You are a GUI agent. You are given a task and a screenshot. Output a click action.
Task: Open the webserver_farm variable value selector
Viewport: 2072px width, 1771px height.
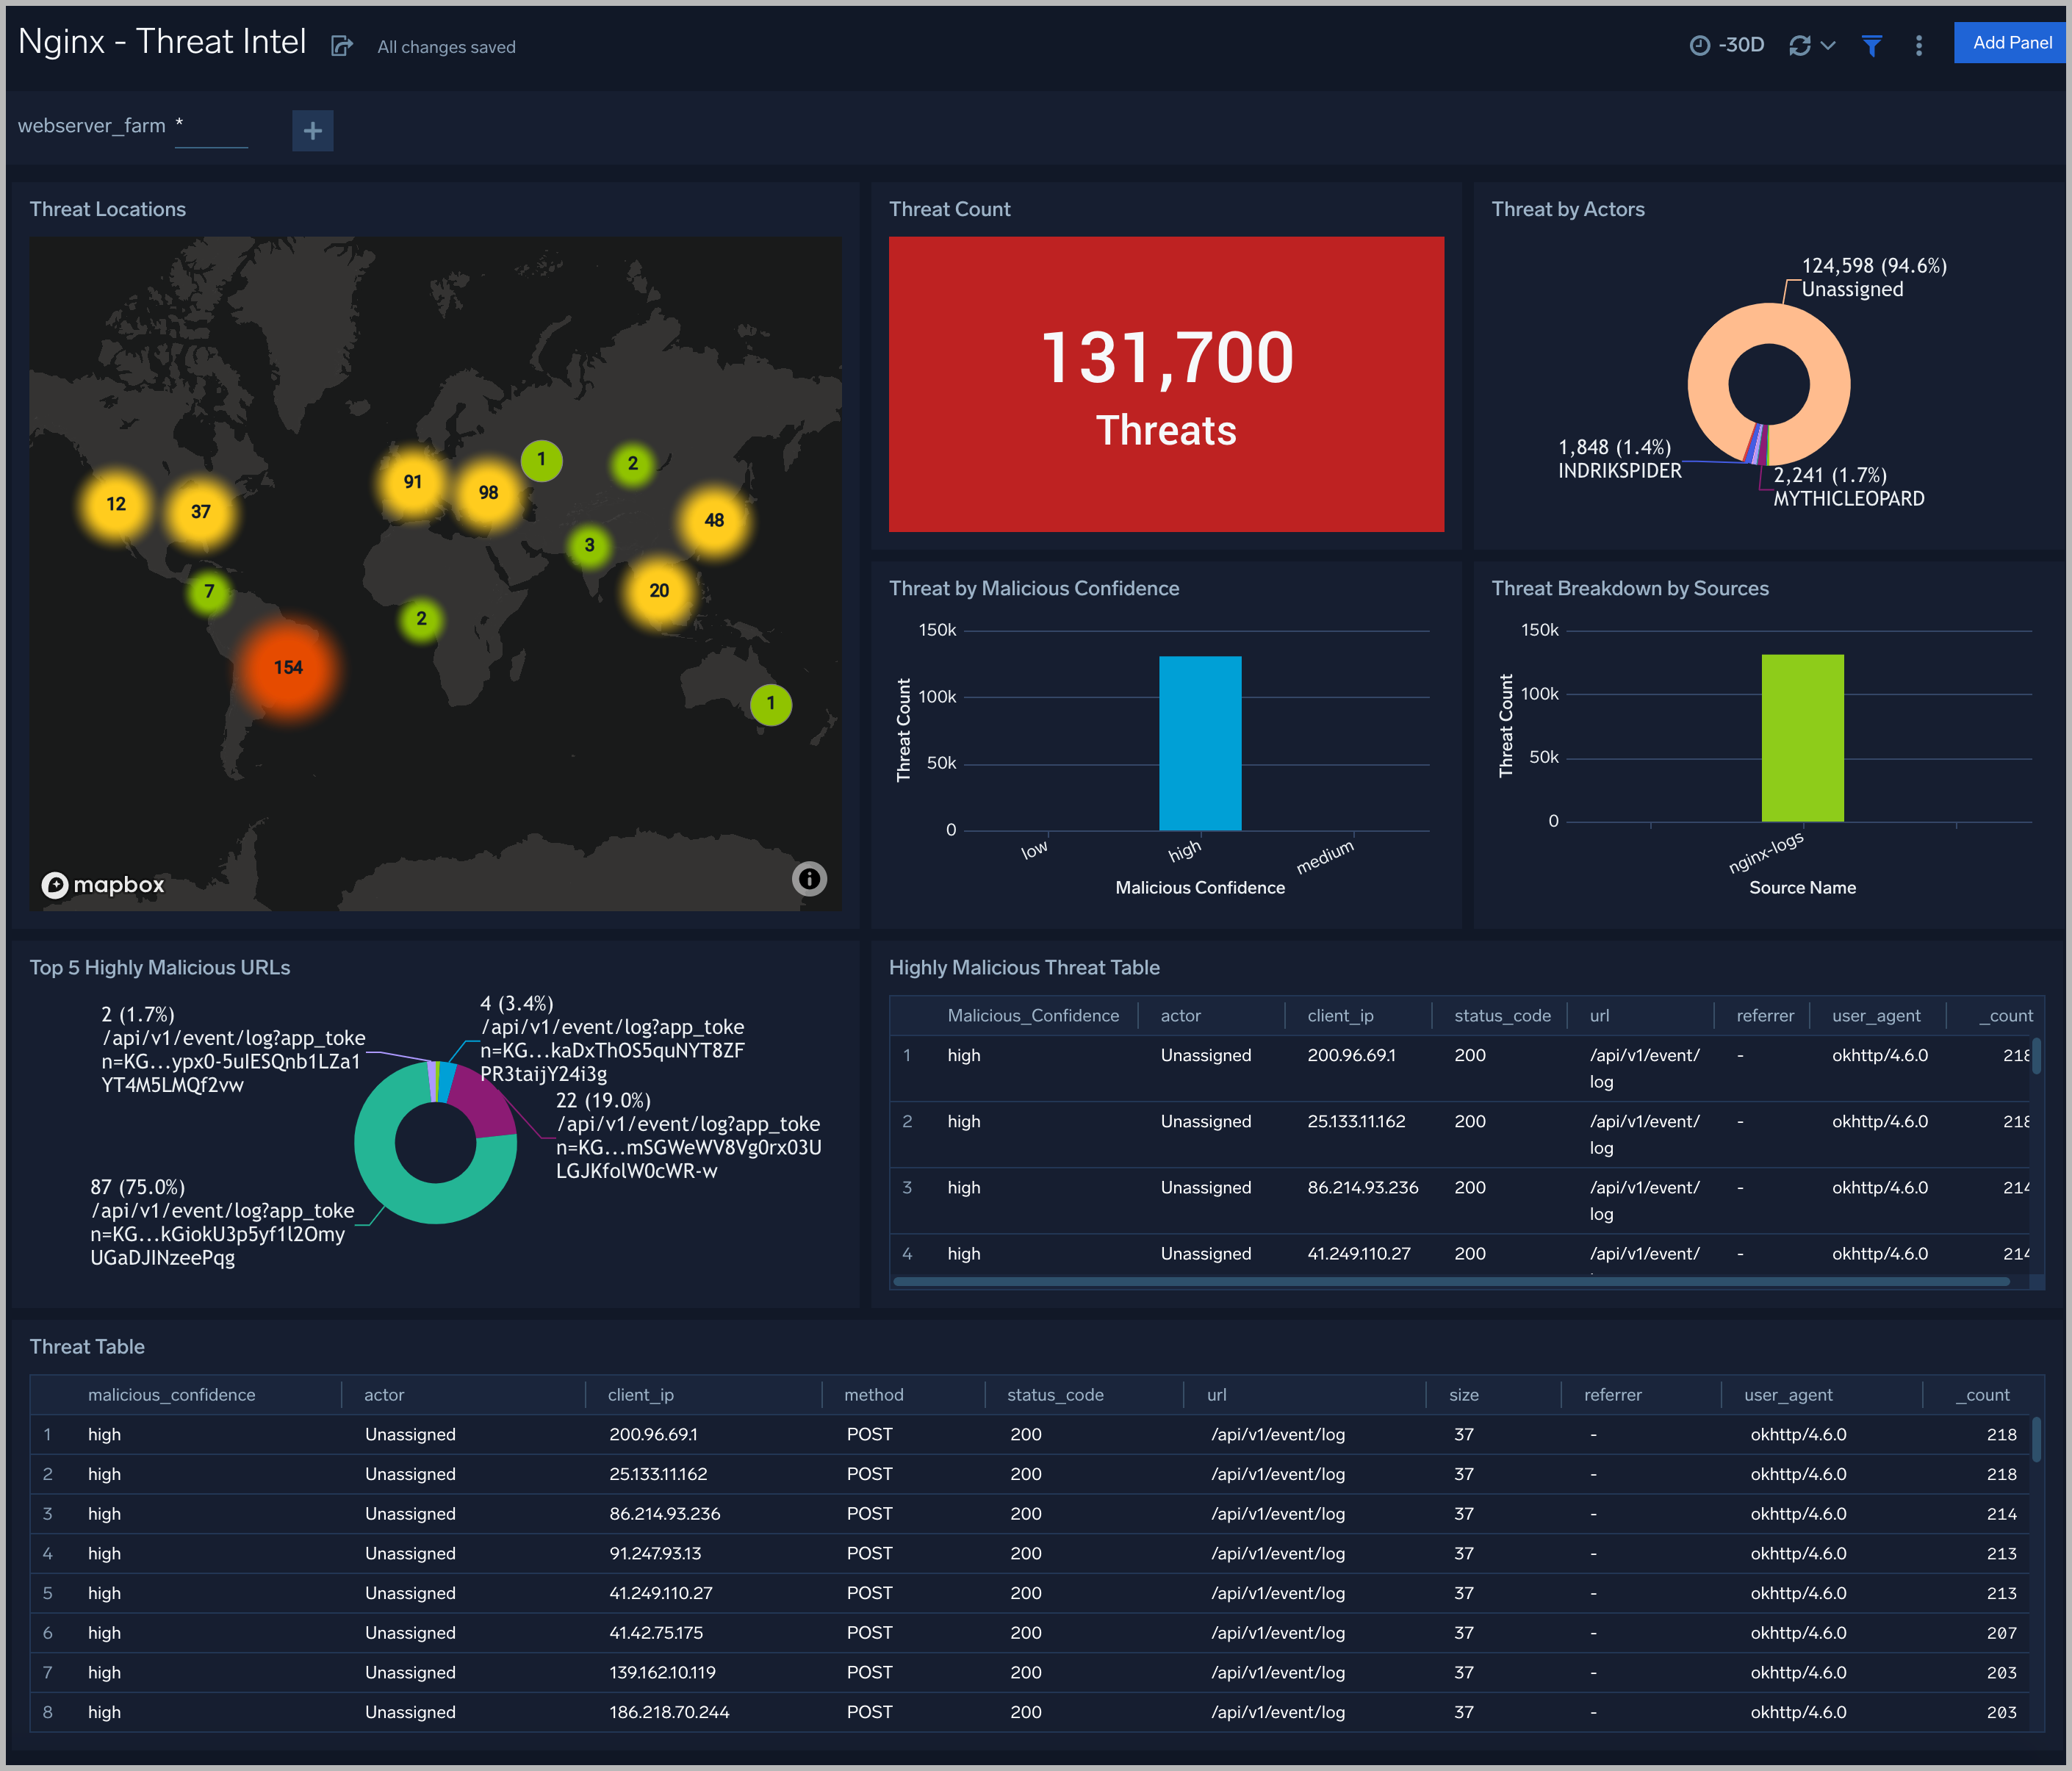[211, 126]
